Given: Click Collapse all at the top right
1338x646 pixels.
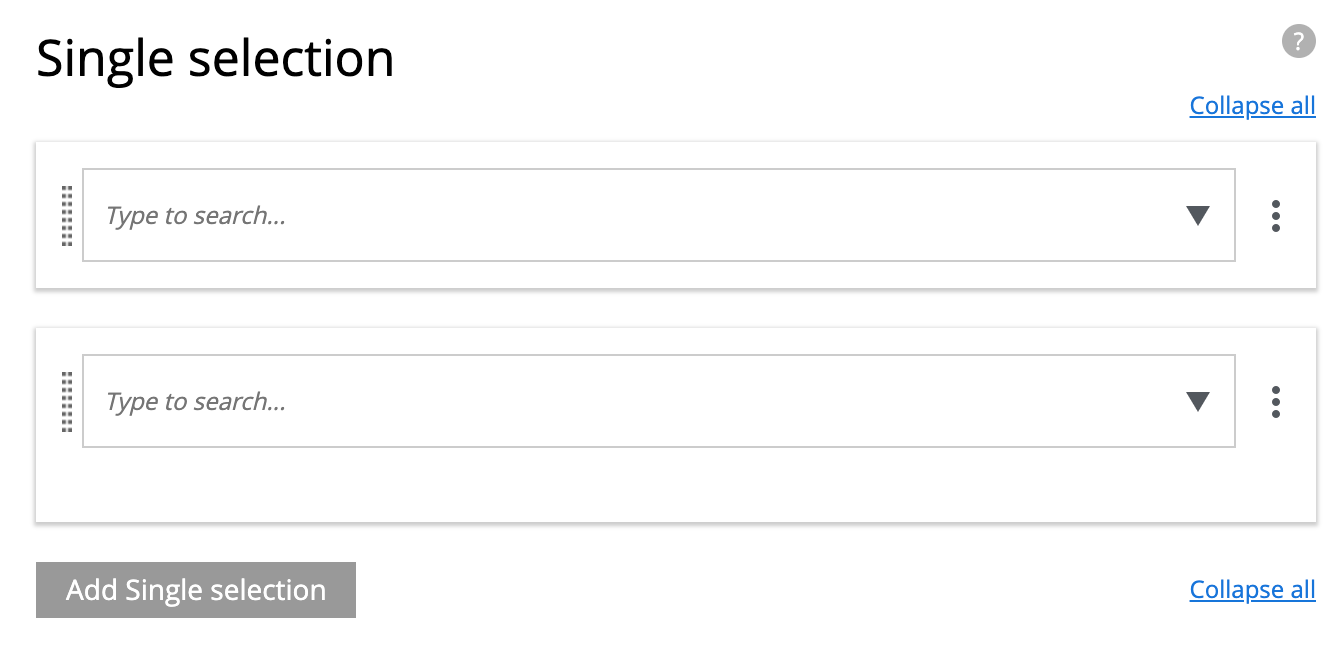Looking at the screenshot, I should [x=1252, y=105].
